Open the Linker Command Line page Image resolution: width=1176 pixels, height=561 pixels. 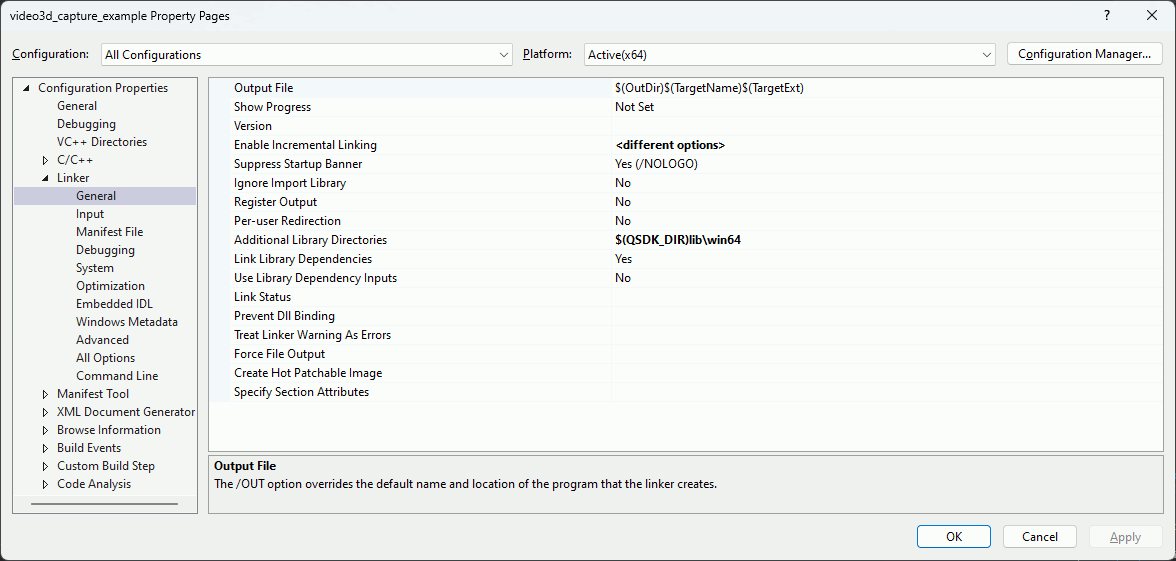pyautogui.click(x=117, y=376)
